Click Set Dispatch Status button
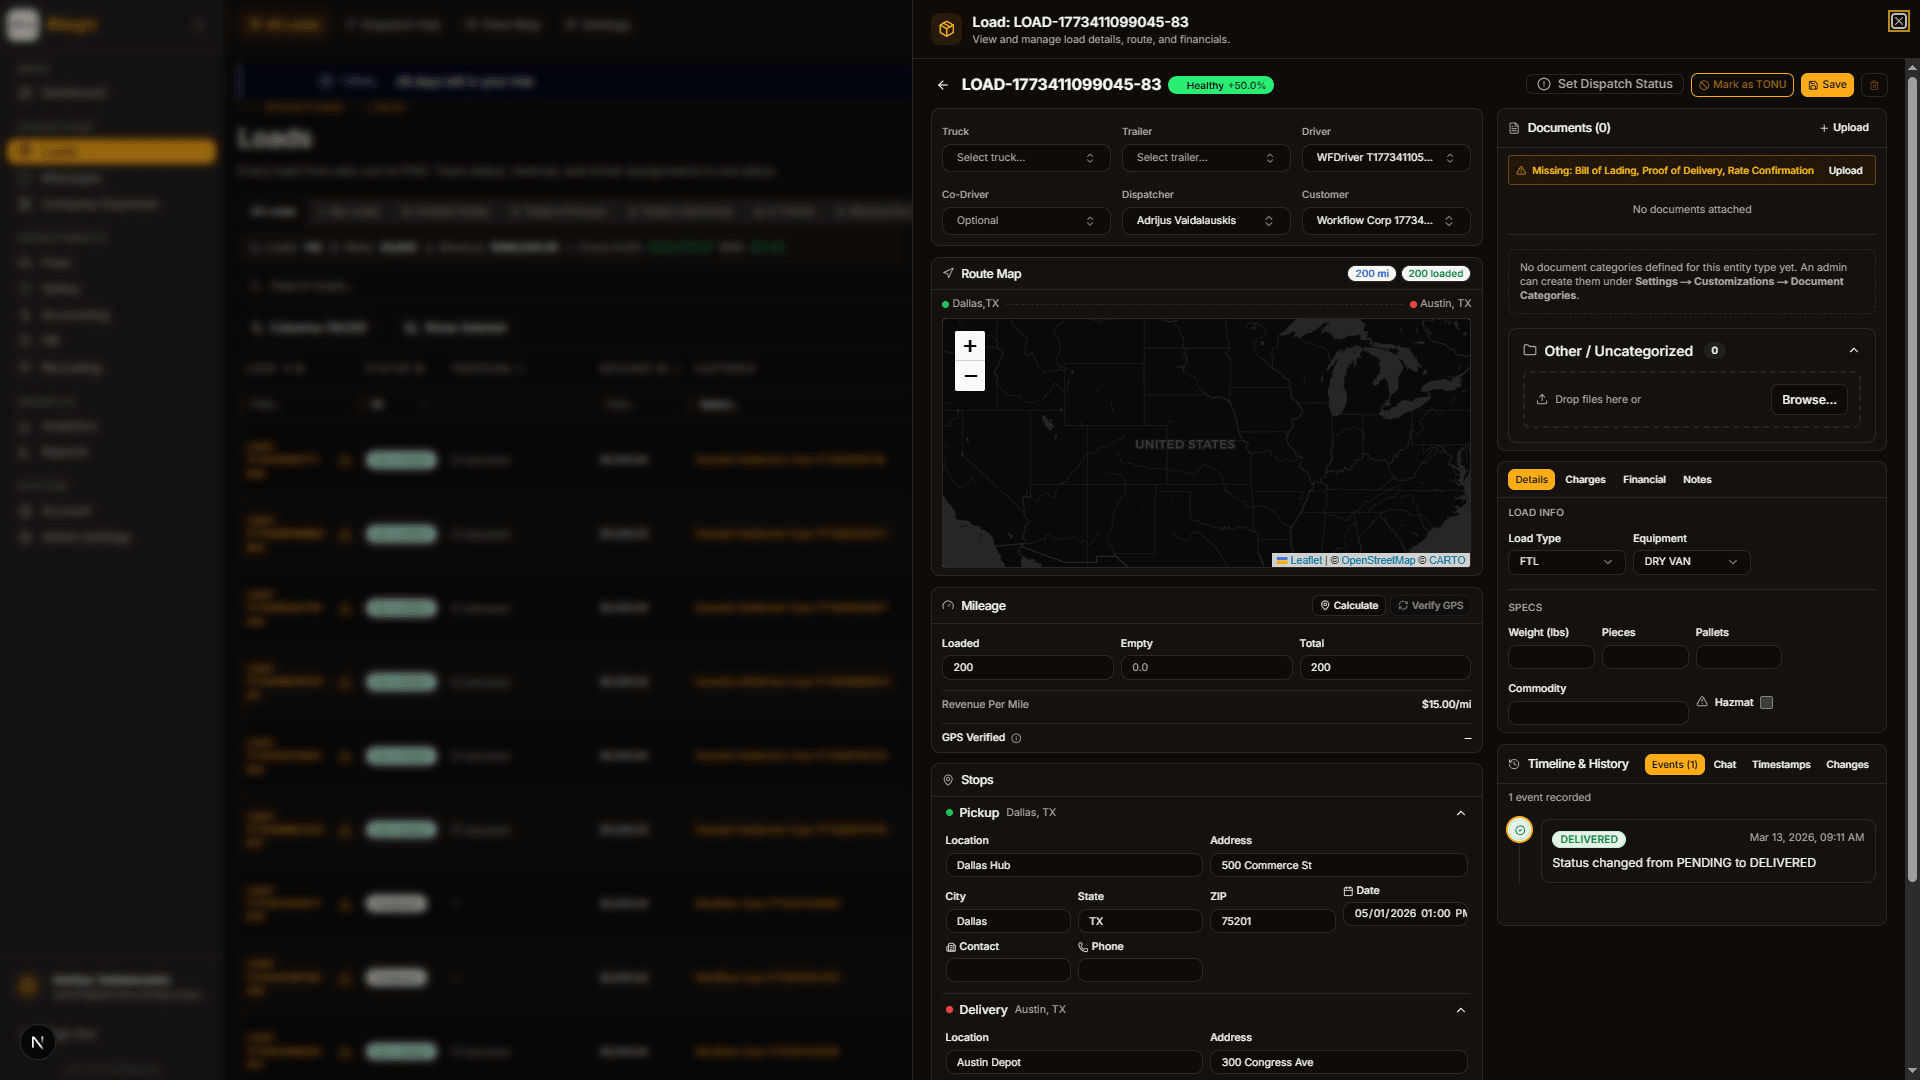This screenshot has width=1920, height=1080. (1605, 85)
